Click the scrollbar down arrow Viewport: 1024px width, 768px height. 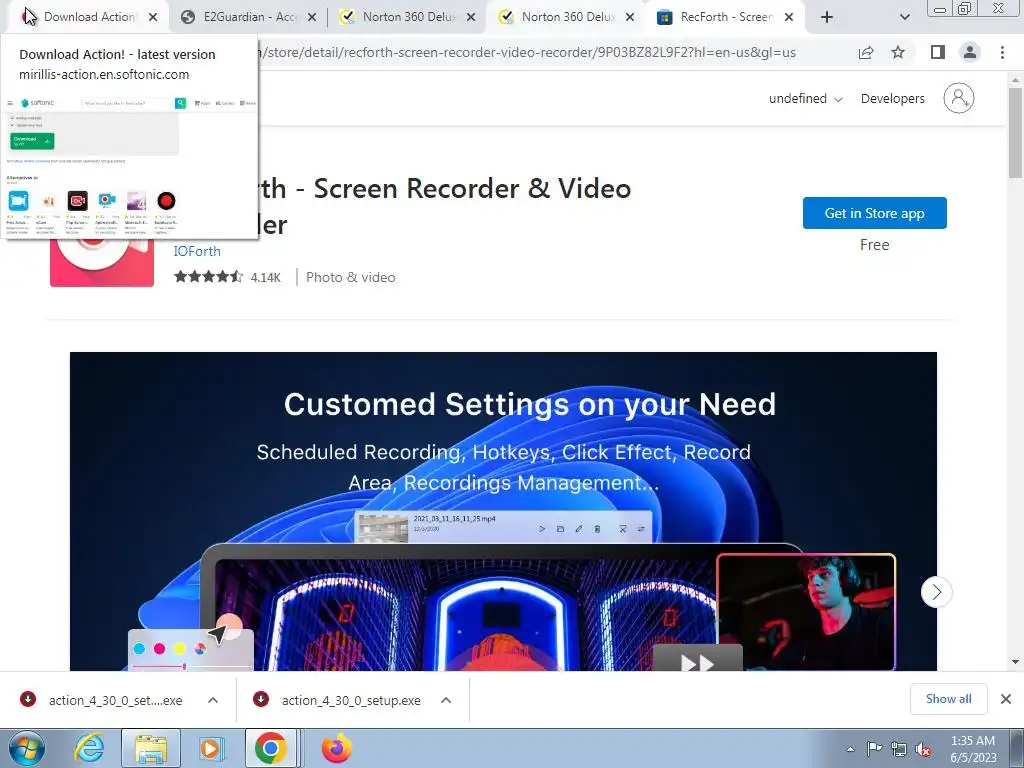pyautogui.click(x=1016, y=662)
